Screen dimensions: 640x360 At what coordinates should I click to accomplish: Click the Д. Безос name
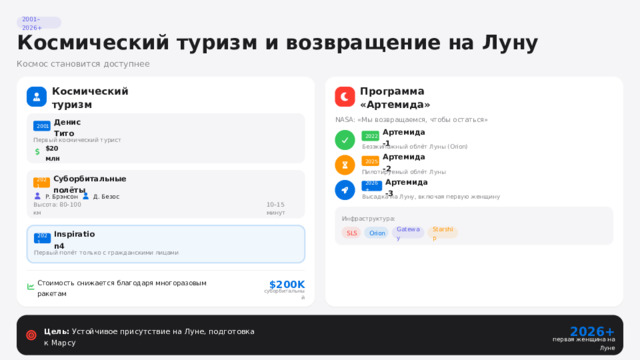tap(106, 197)
